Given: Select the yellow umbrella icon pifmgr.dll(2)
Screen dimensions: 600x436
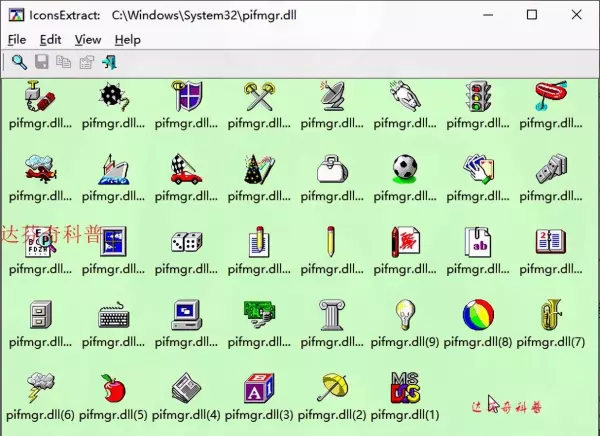Looking at the screenshot, I should click(332, 387).
